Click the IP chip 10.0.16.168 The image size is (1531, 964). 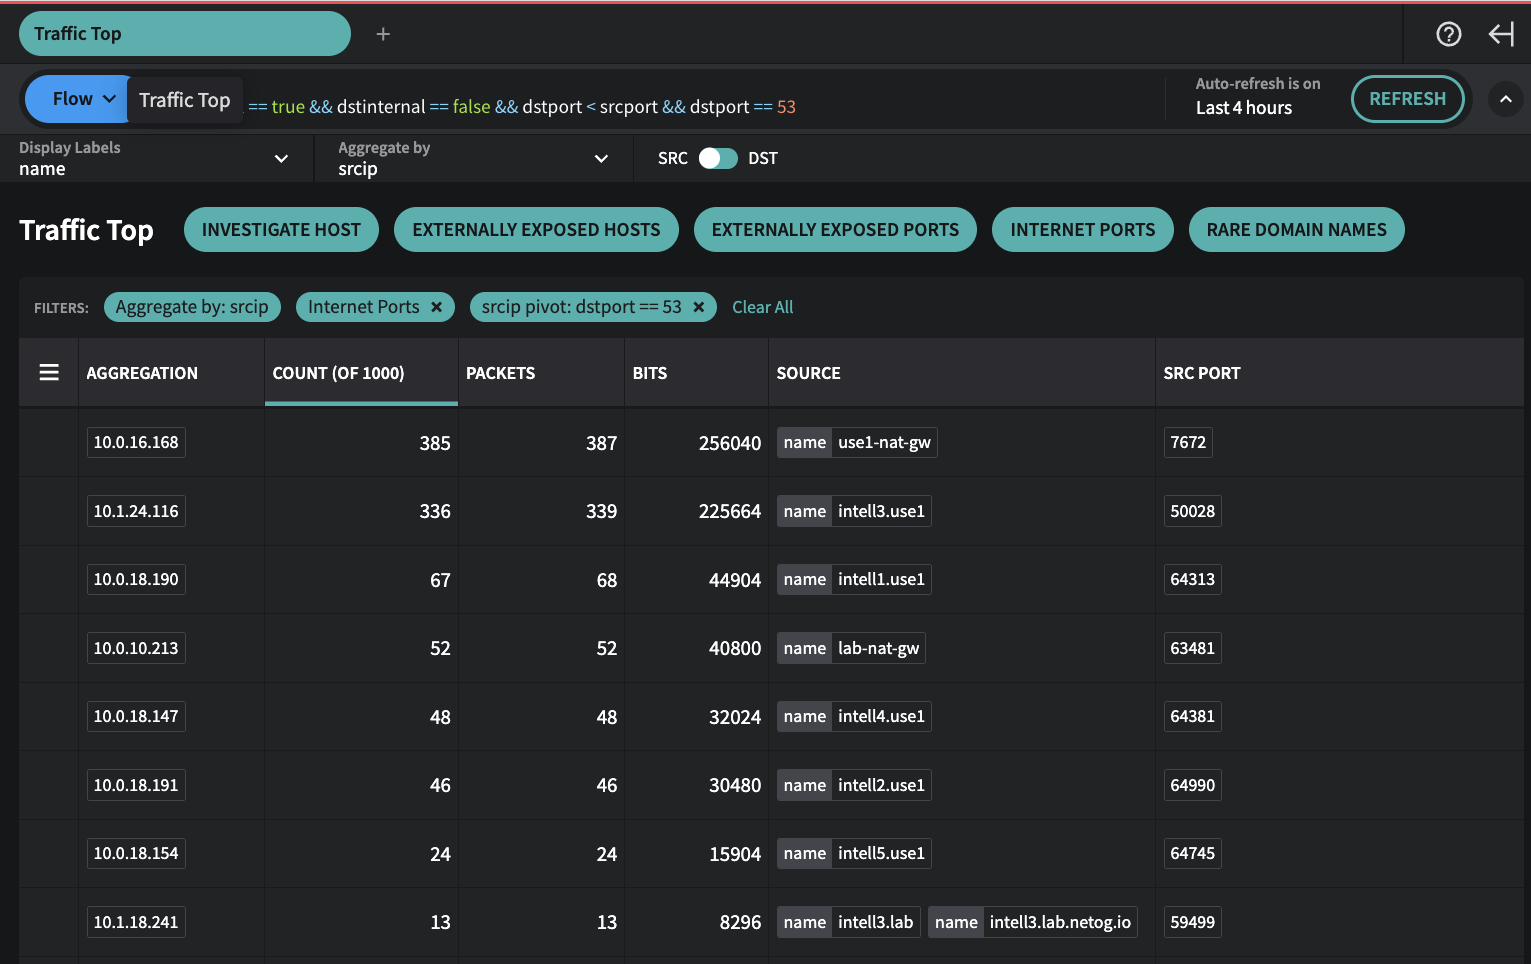(x=136, y=441)
